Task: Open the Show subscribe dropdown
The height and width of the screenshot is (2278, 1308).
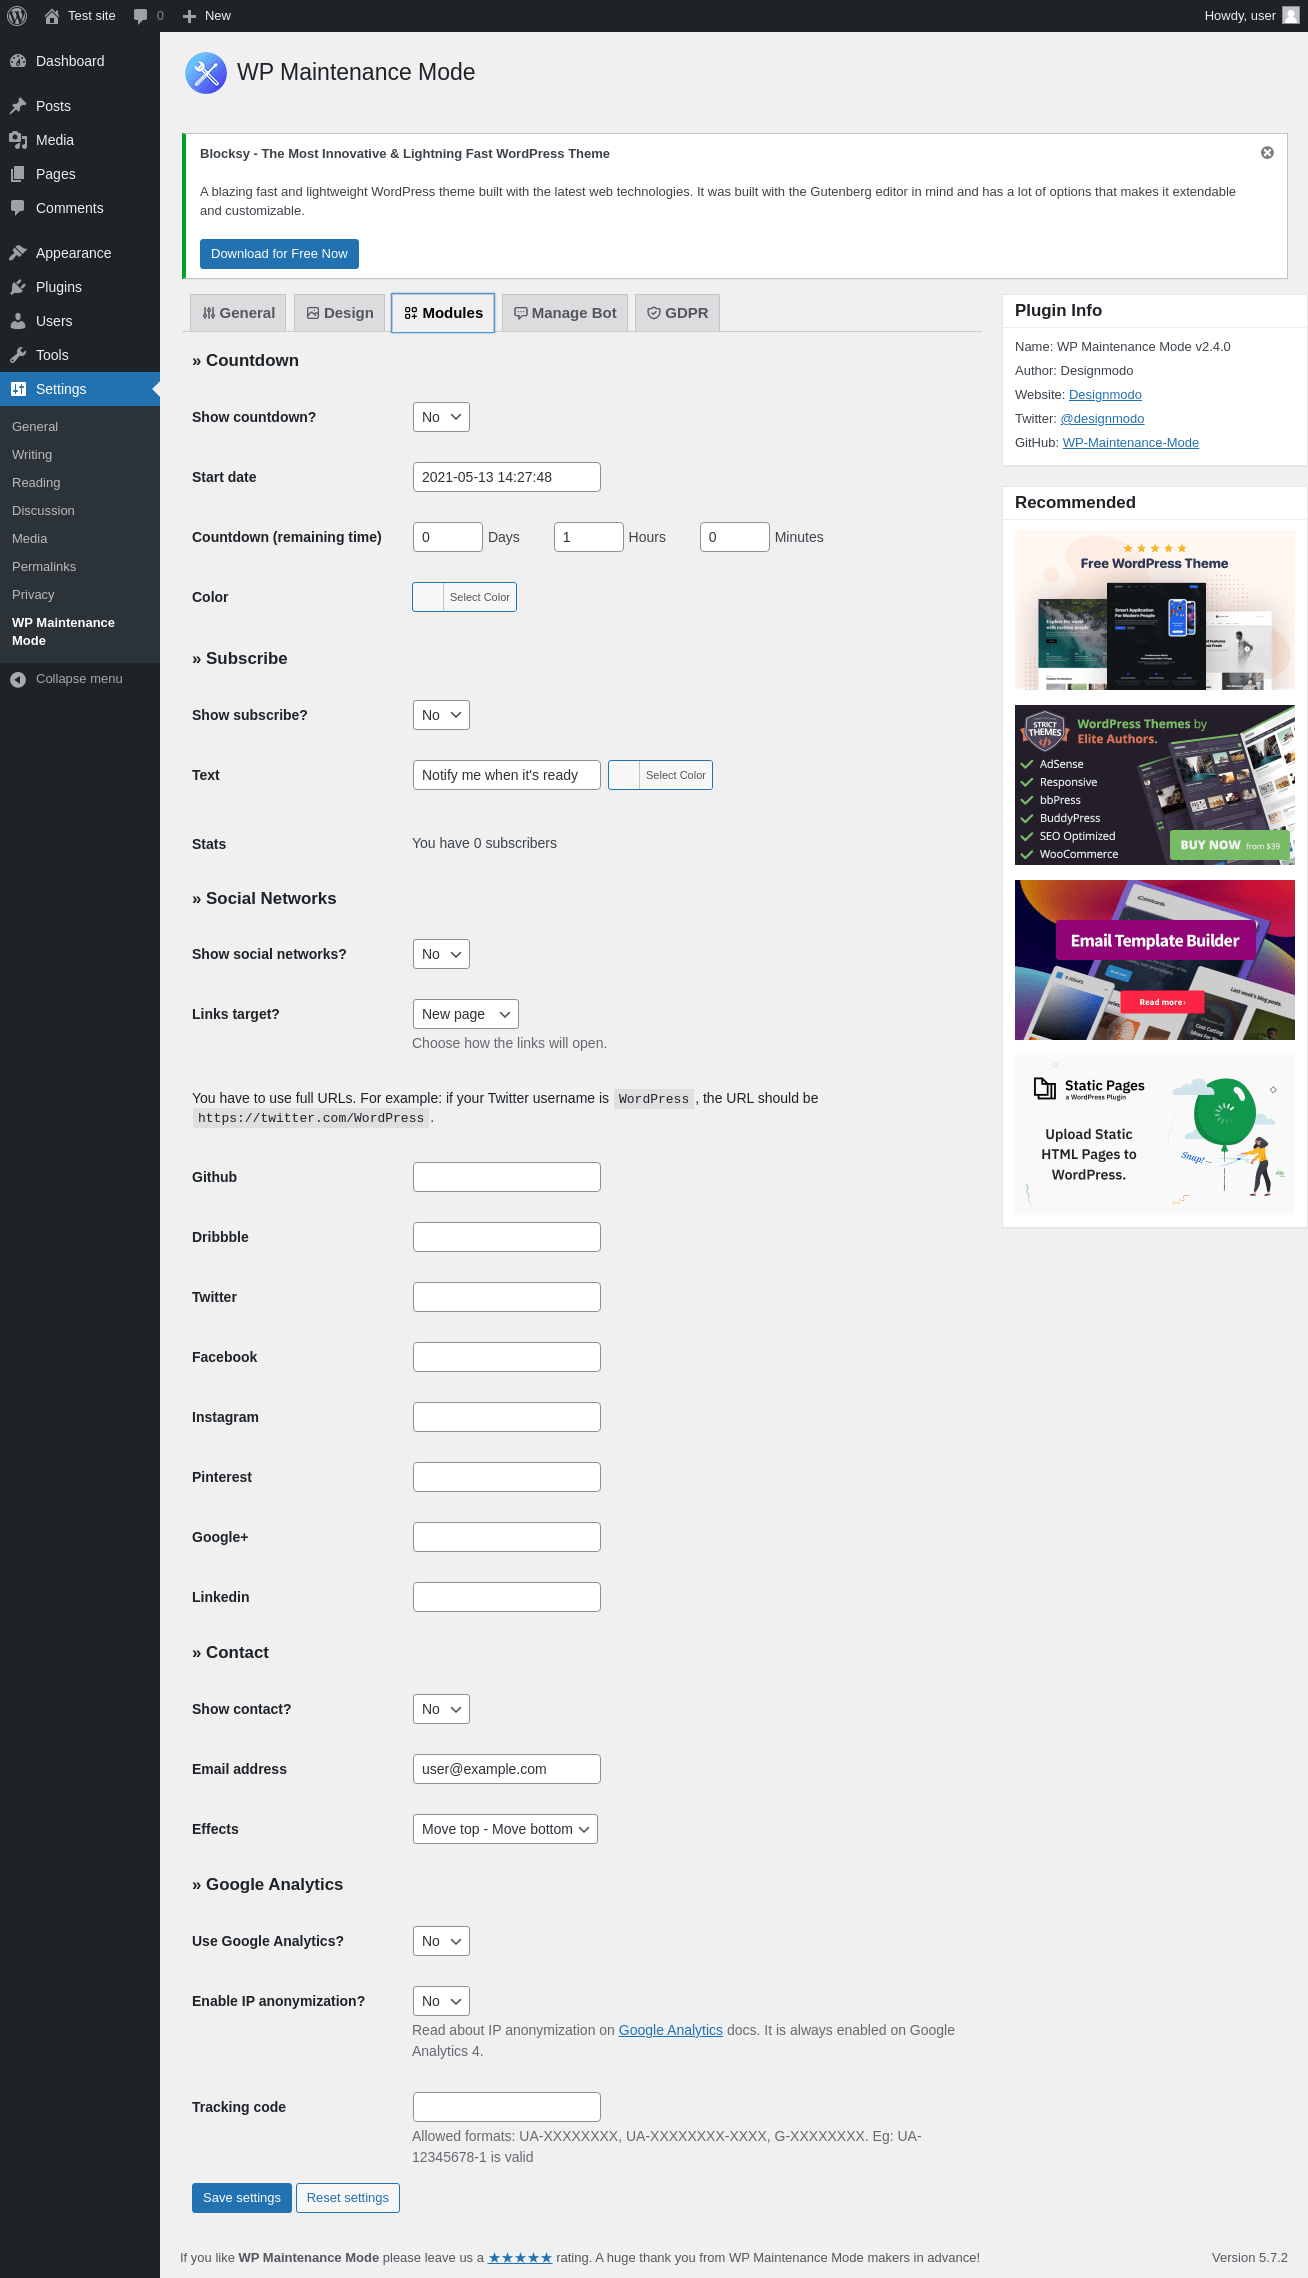Action: tap(441, 715)
